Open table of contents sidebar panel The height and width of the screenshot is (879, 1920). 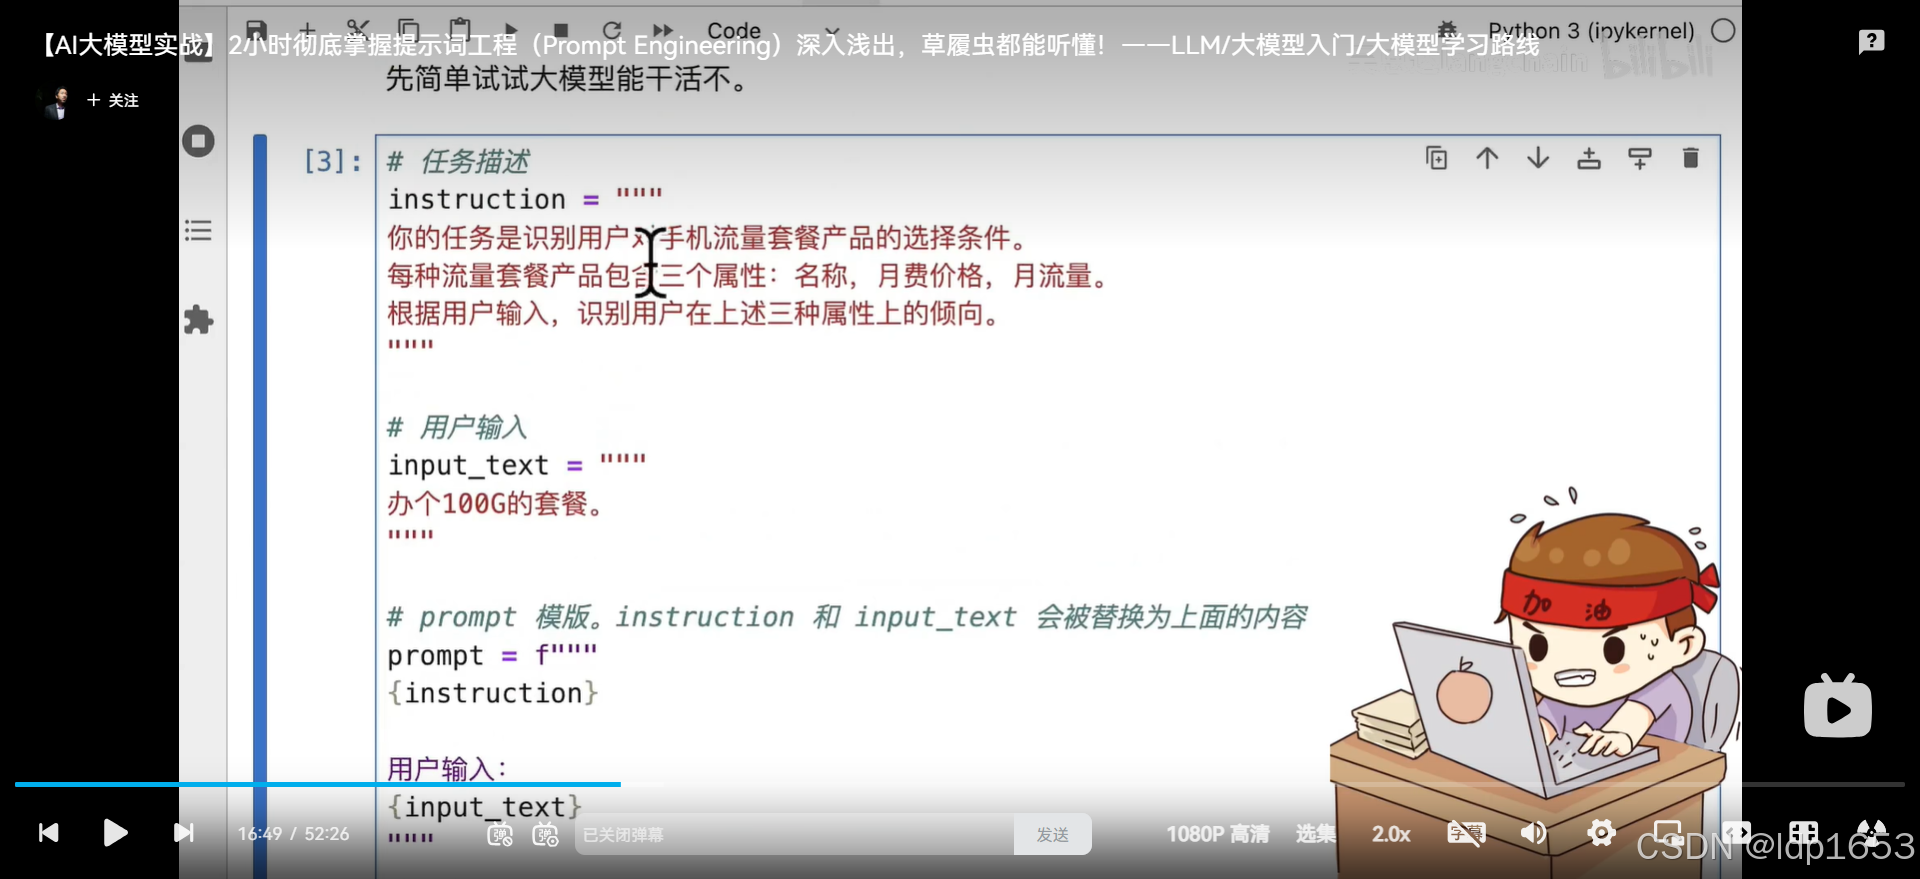point(198,231)
